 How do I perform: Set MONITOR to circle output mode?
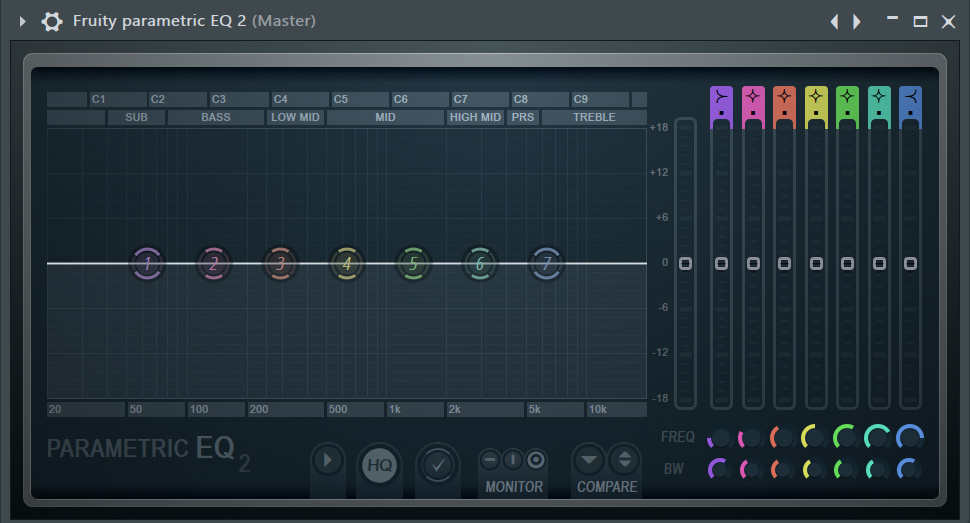(x=536, y=460)
